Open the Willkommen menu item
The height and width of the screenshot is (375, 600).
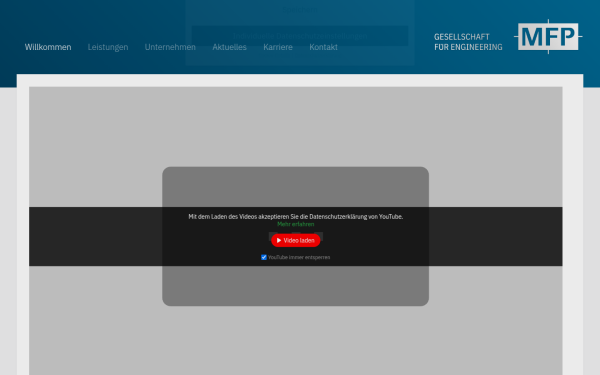pyautogui.click(x=48, y=47)
